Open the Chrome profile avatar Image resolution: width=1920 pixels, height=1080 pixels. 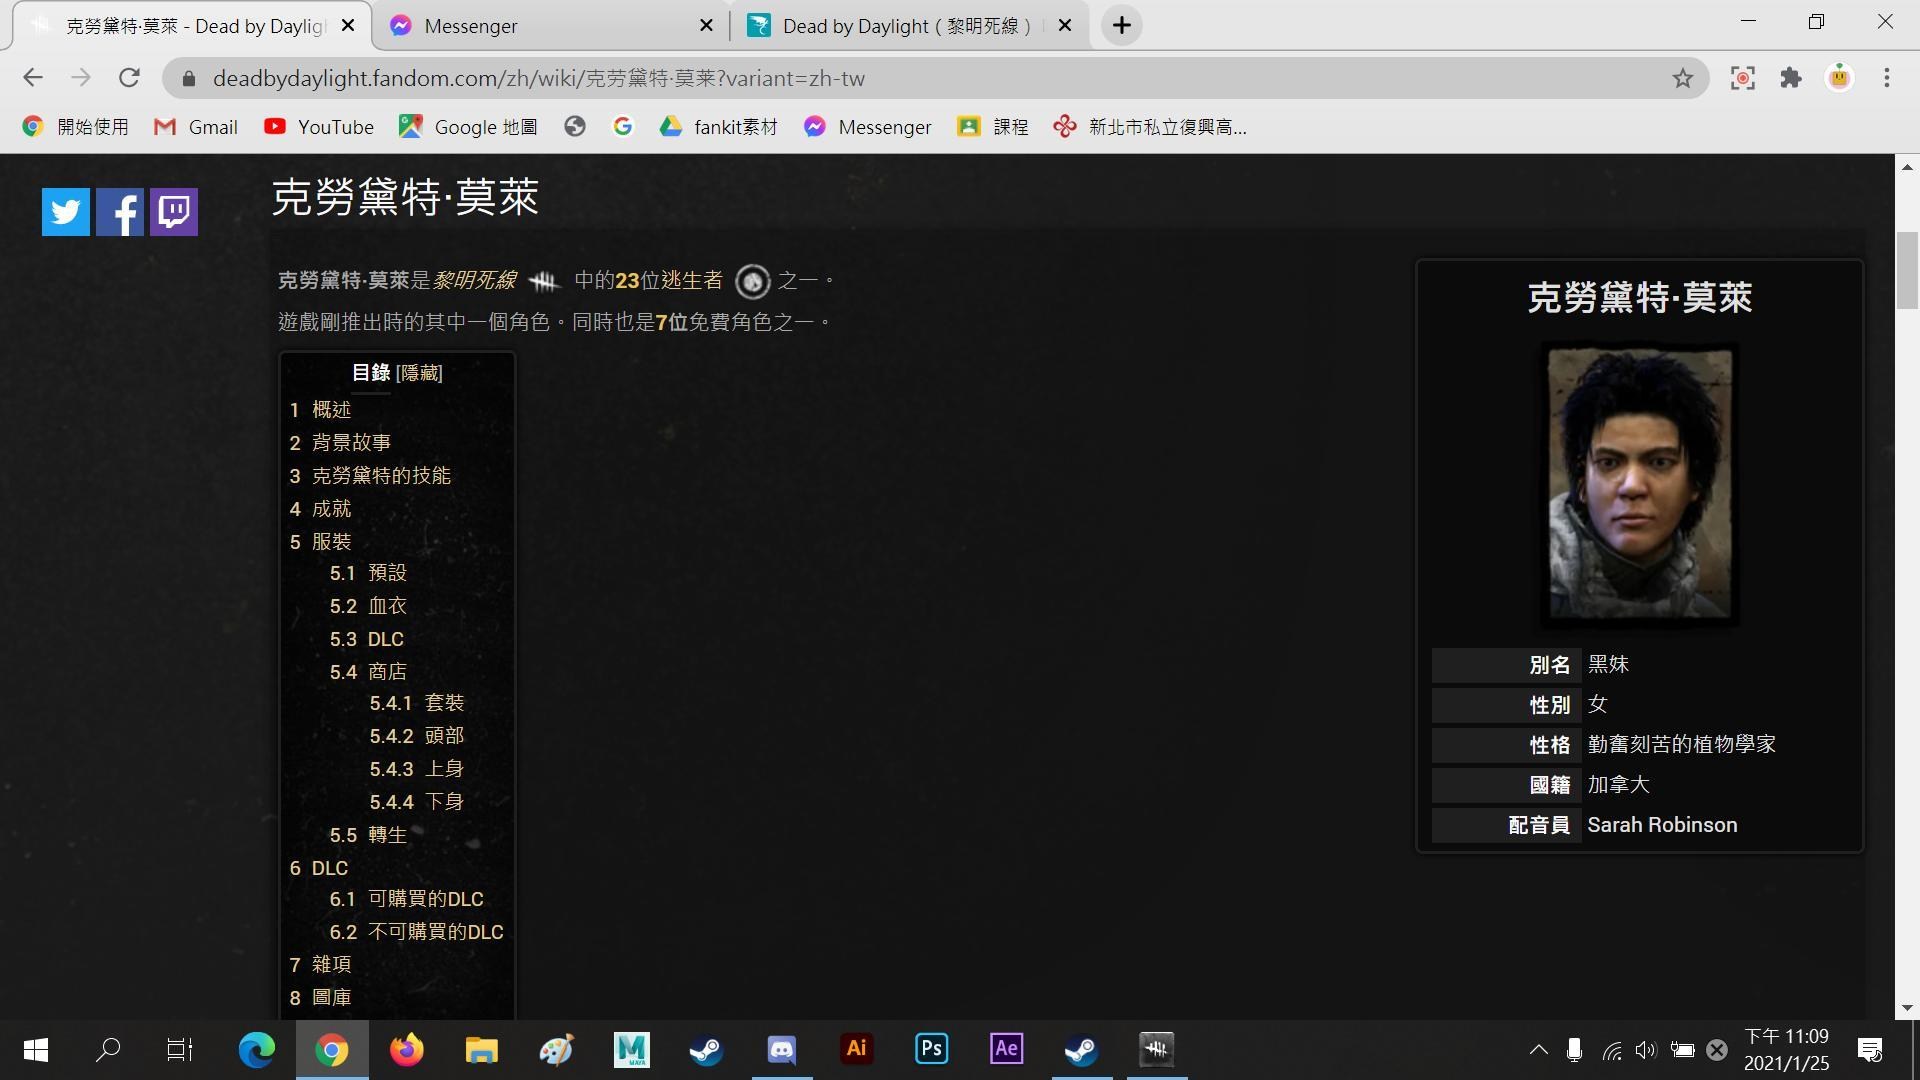pos(1839,78)
